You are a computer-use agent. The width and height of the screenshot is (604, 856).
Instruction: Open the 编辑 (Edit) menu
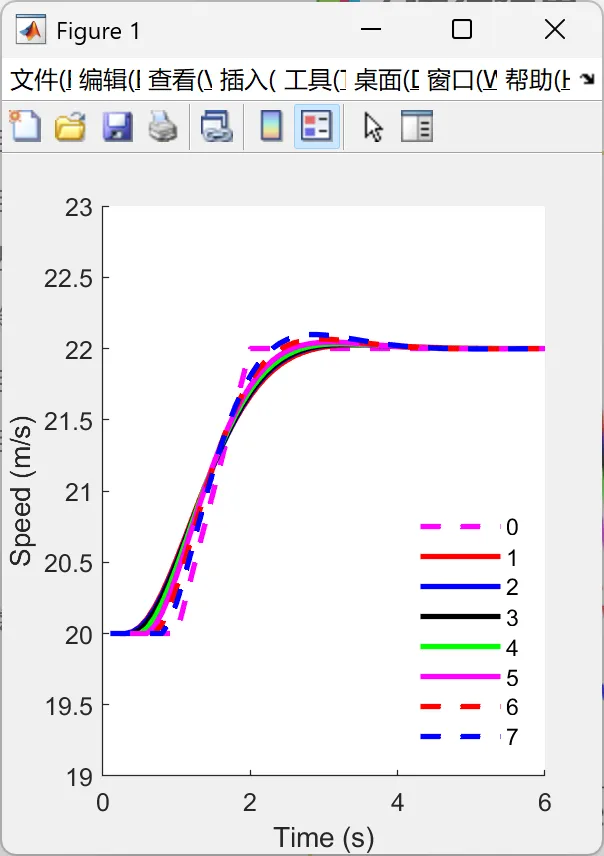tap(110, 80)
